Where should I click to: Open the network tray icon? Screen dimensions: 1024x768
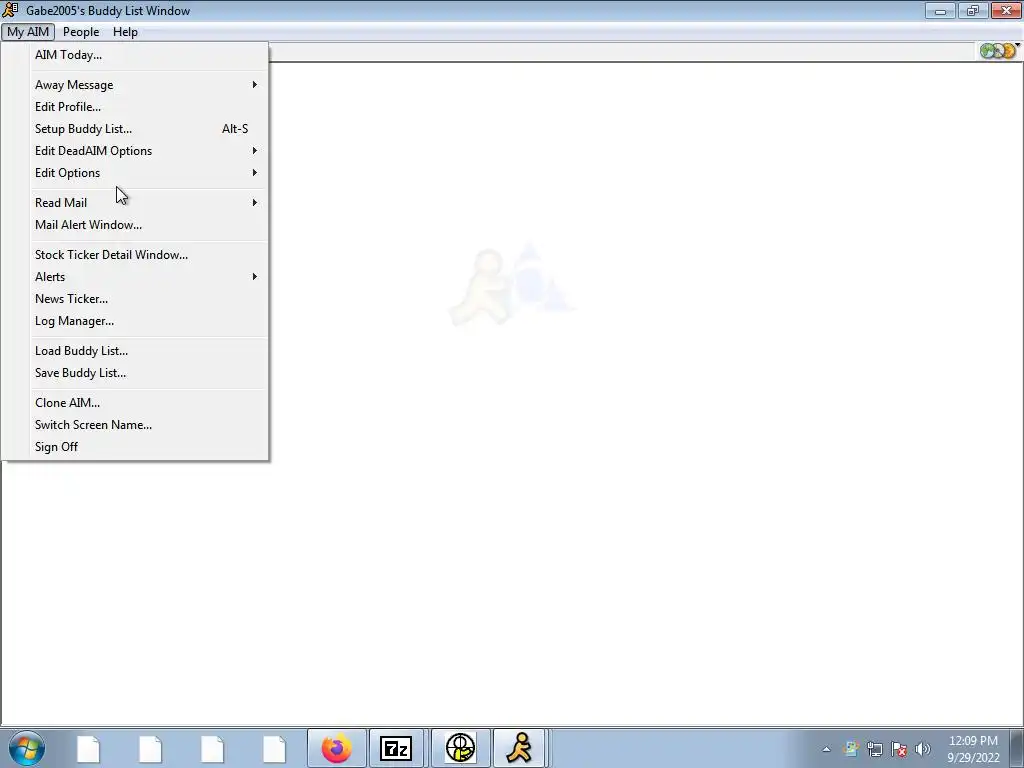coord(875,749)
